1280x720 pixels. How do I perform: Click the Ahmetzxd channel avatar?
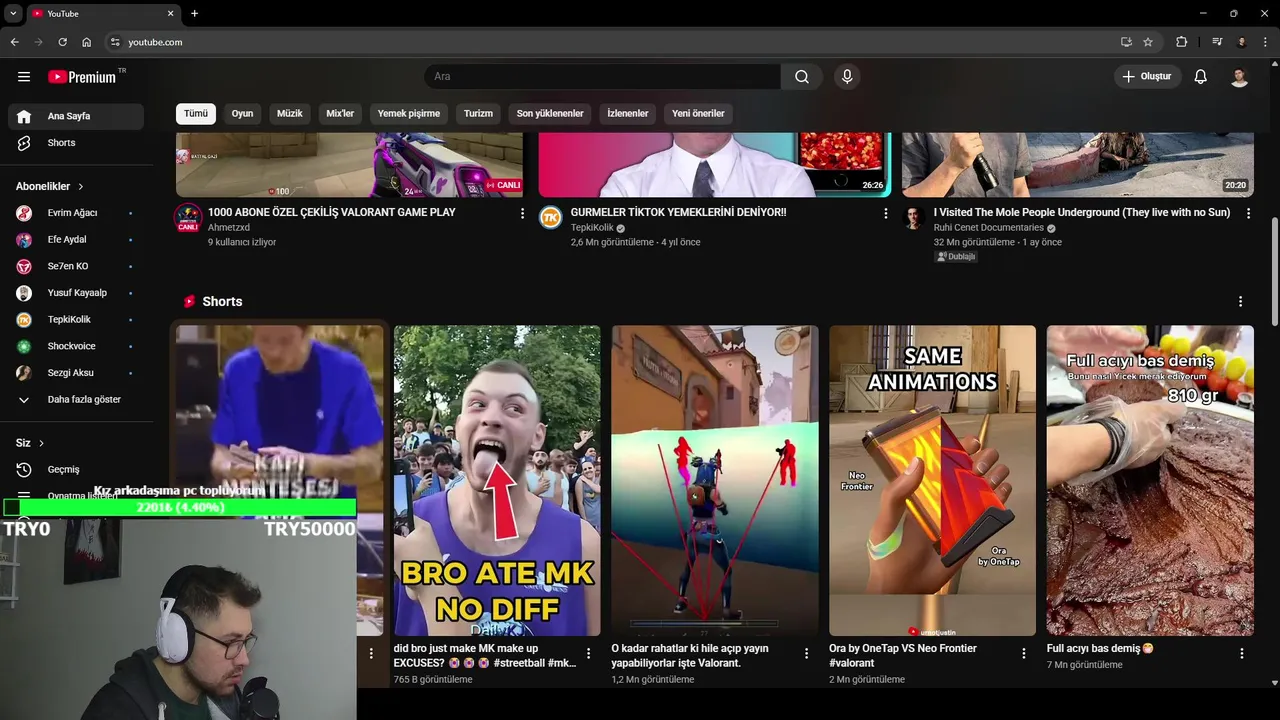[x=188, y=218]
